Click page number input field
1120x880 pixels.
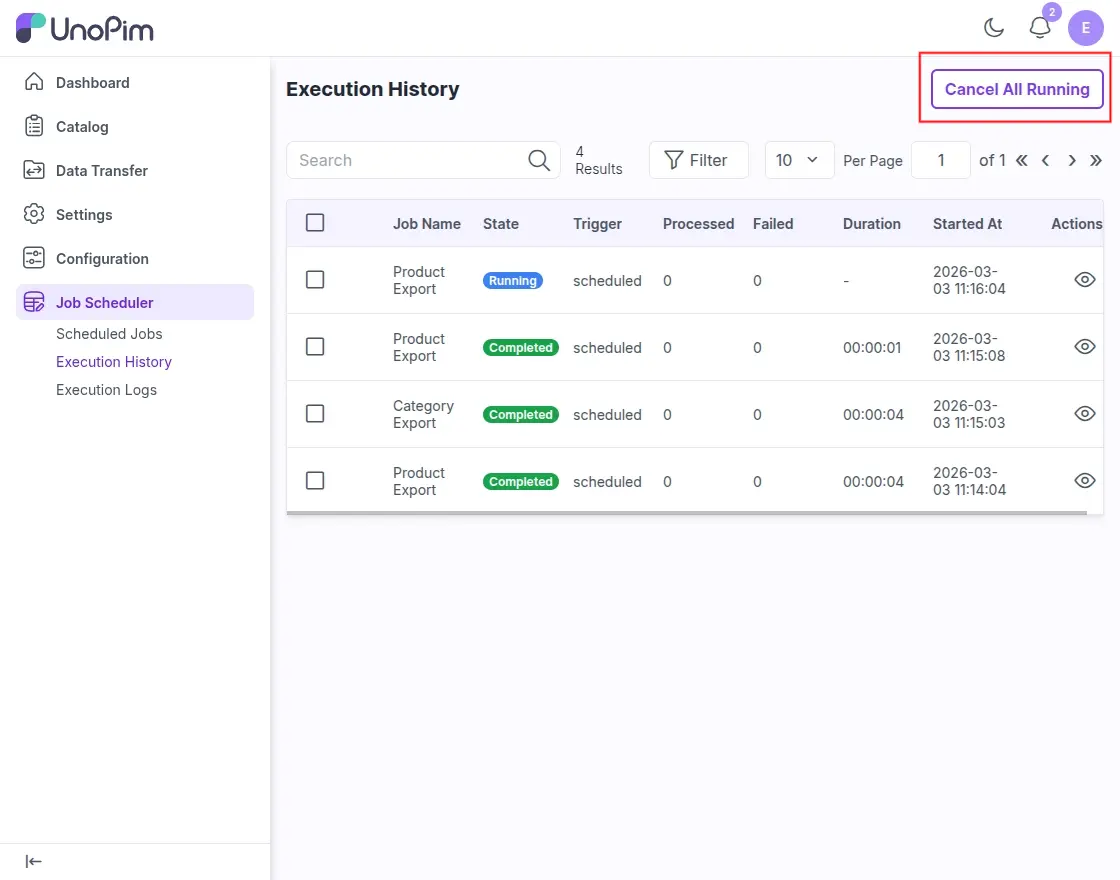pos(941,160)
